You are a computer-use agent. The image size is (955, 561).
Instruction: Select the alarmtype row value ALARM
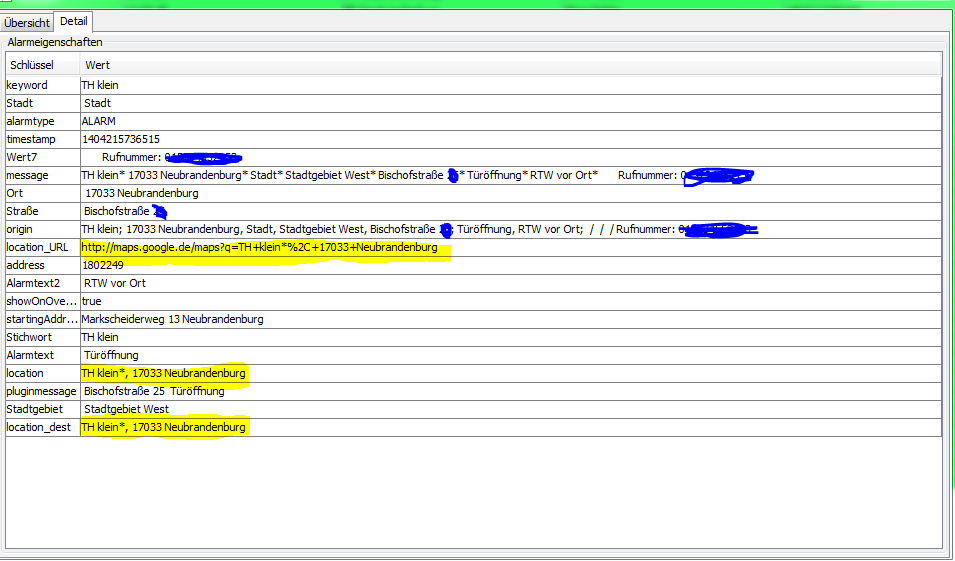pyautogui.click(x=98, y=121)
